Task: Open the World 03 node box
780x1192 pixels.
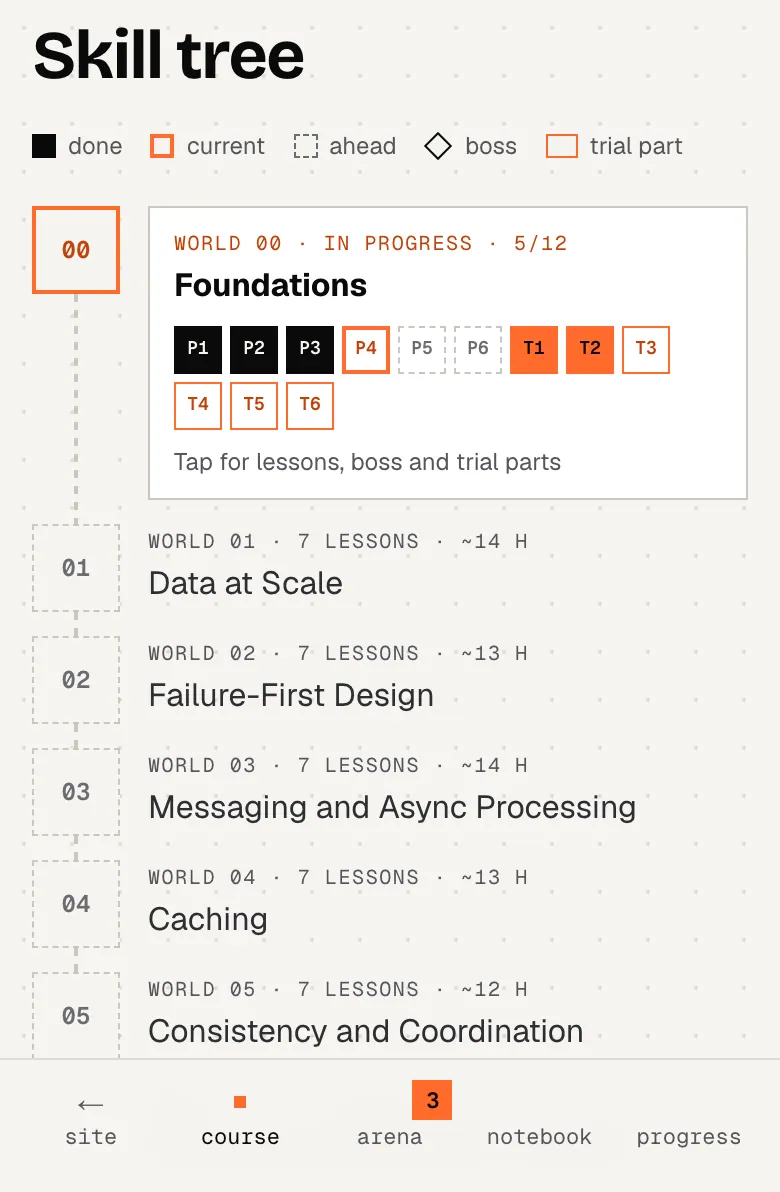Action: 76,791
